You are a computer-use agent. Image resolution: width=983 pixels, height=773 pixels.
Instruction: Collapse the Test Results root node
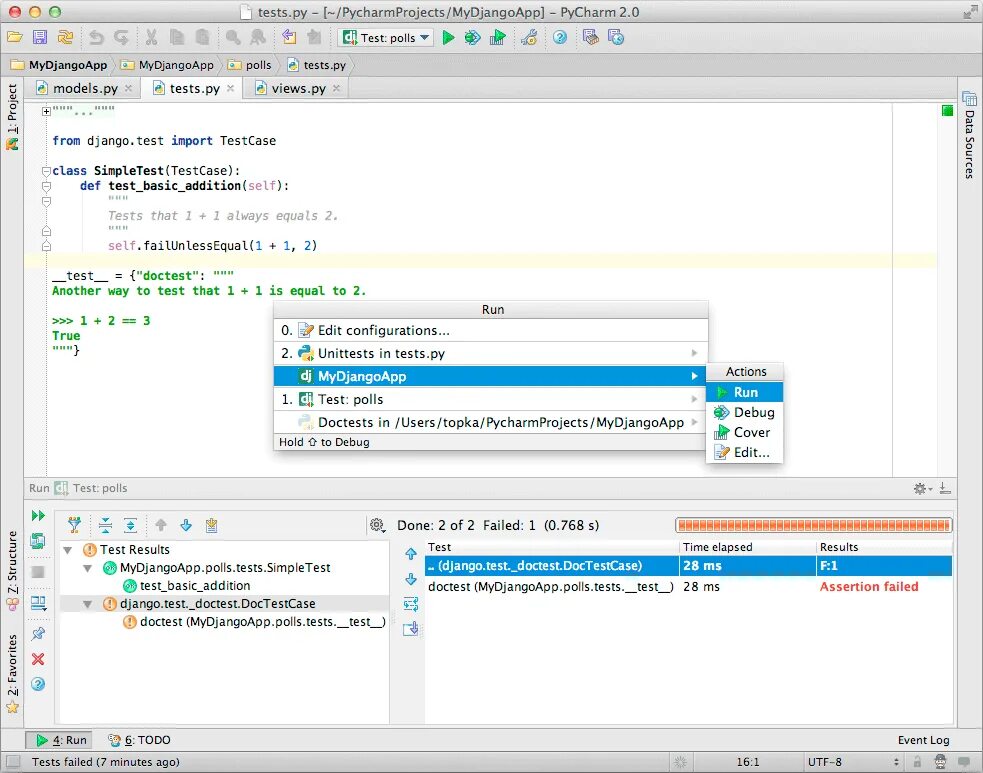(68, 550)
